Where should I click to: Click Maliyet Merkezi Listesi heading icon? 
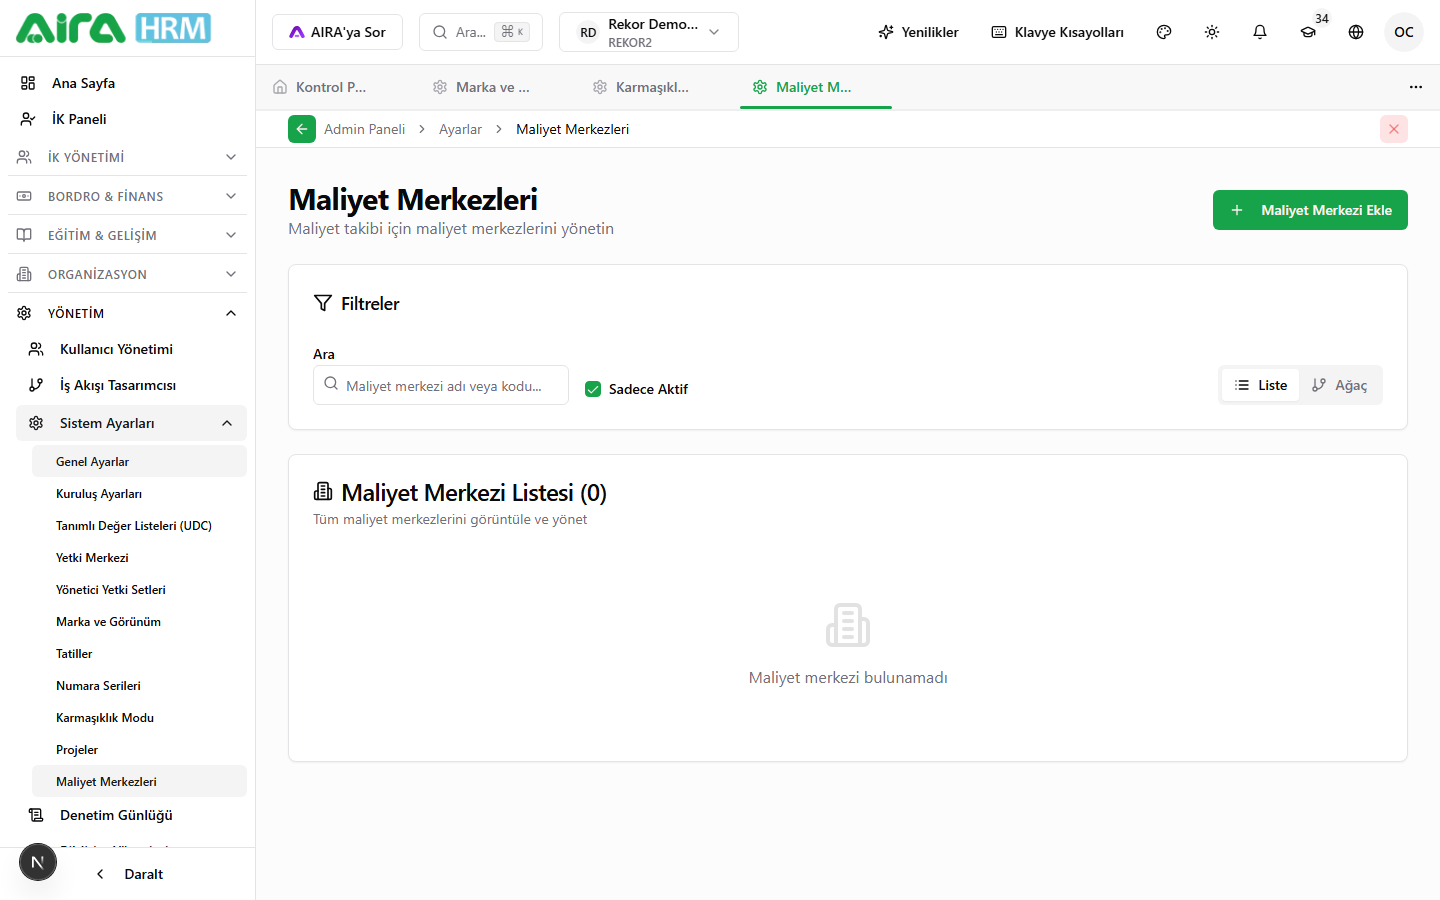click(323, 491)
